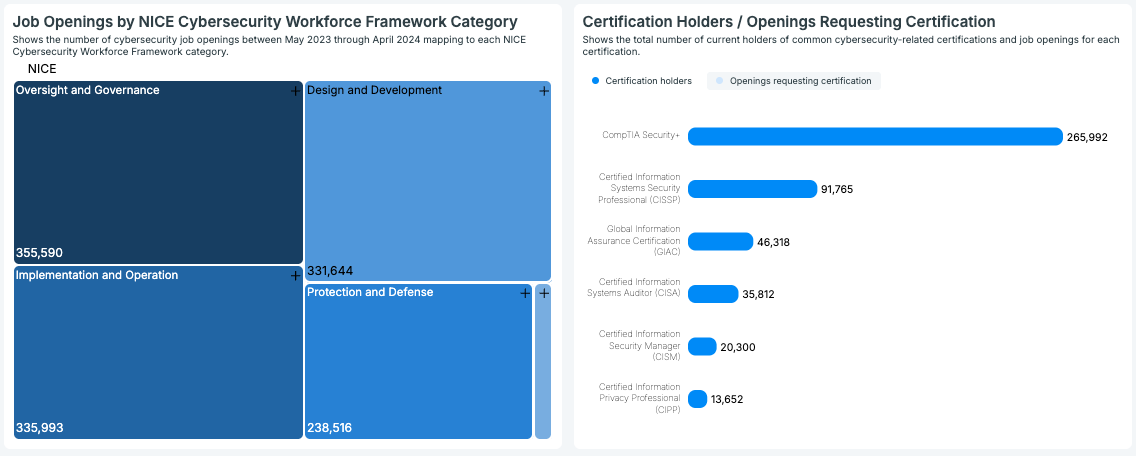The width and height of the screenshot is (1136, 456).
Task: Click the CISA certification bar
Action: click(713, 294)
